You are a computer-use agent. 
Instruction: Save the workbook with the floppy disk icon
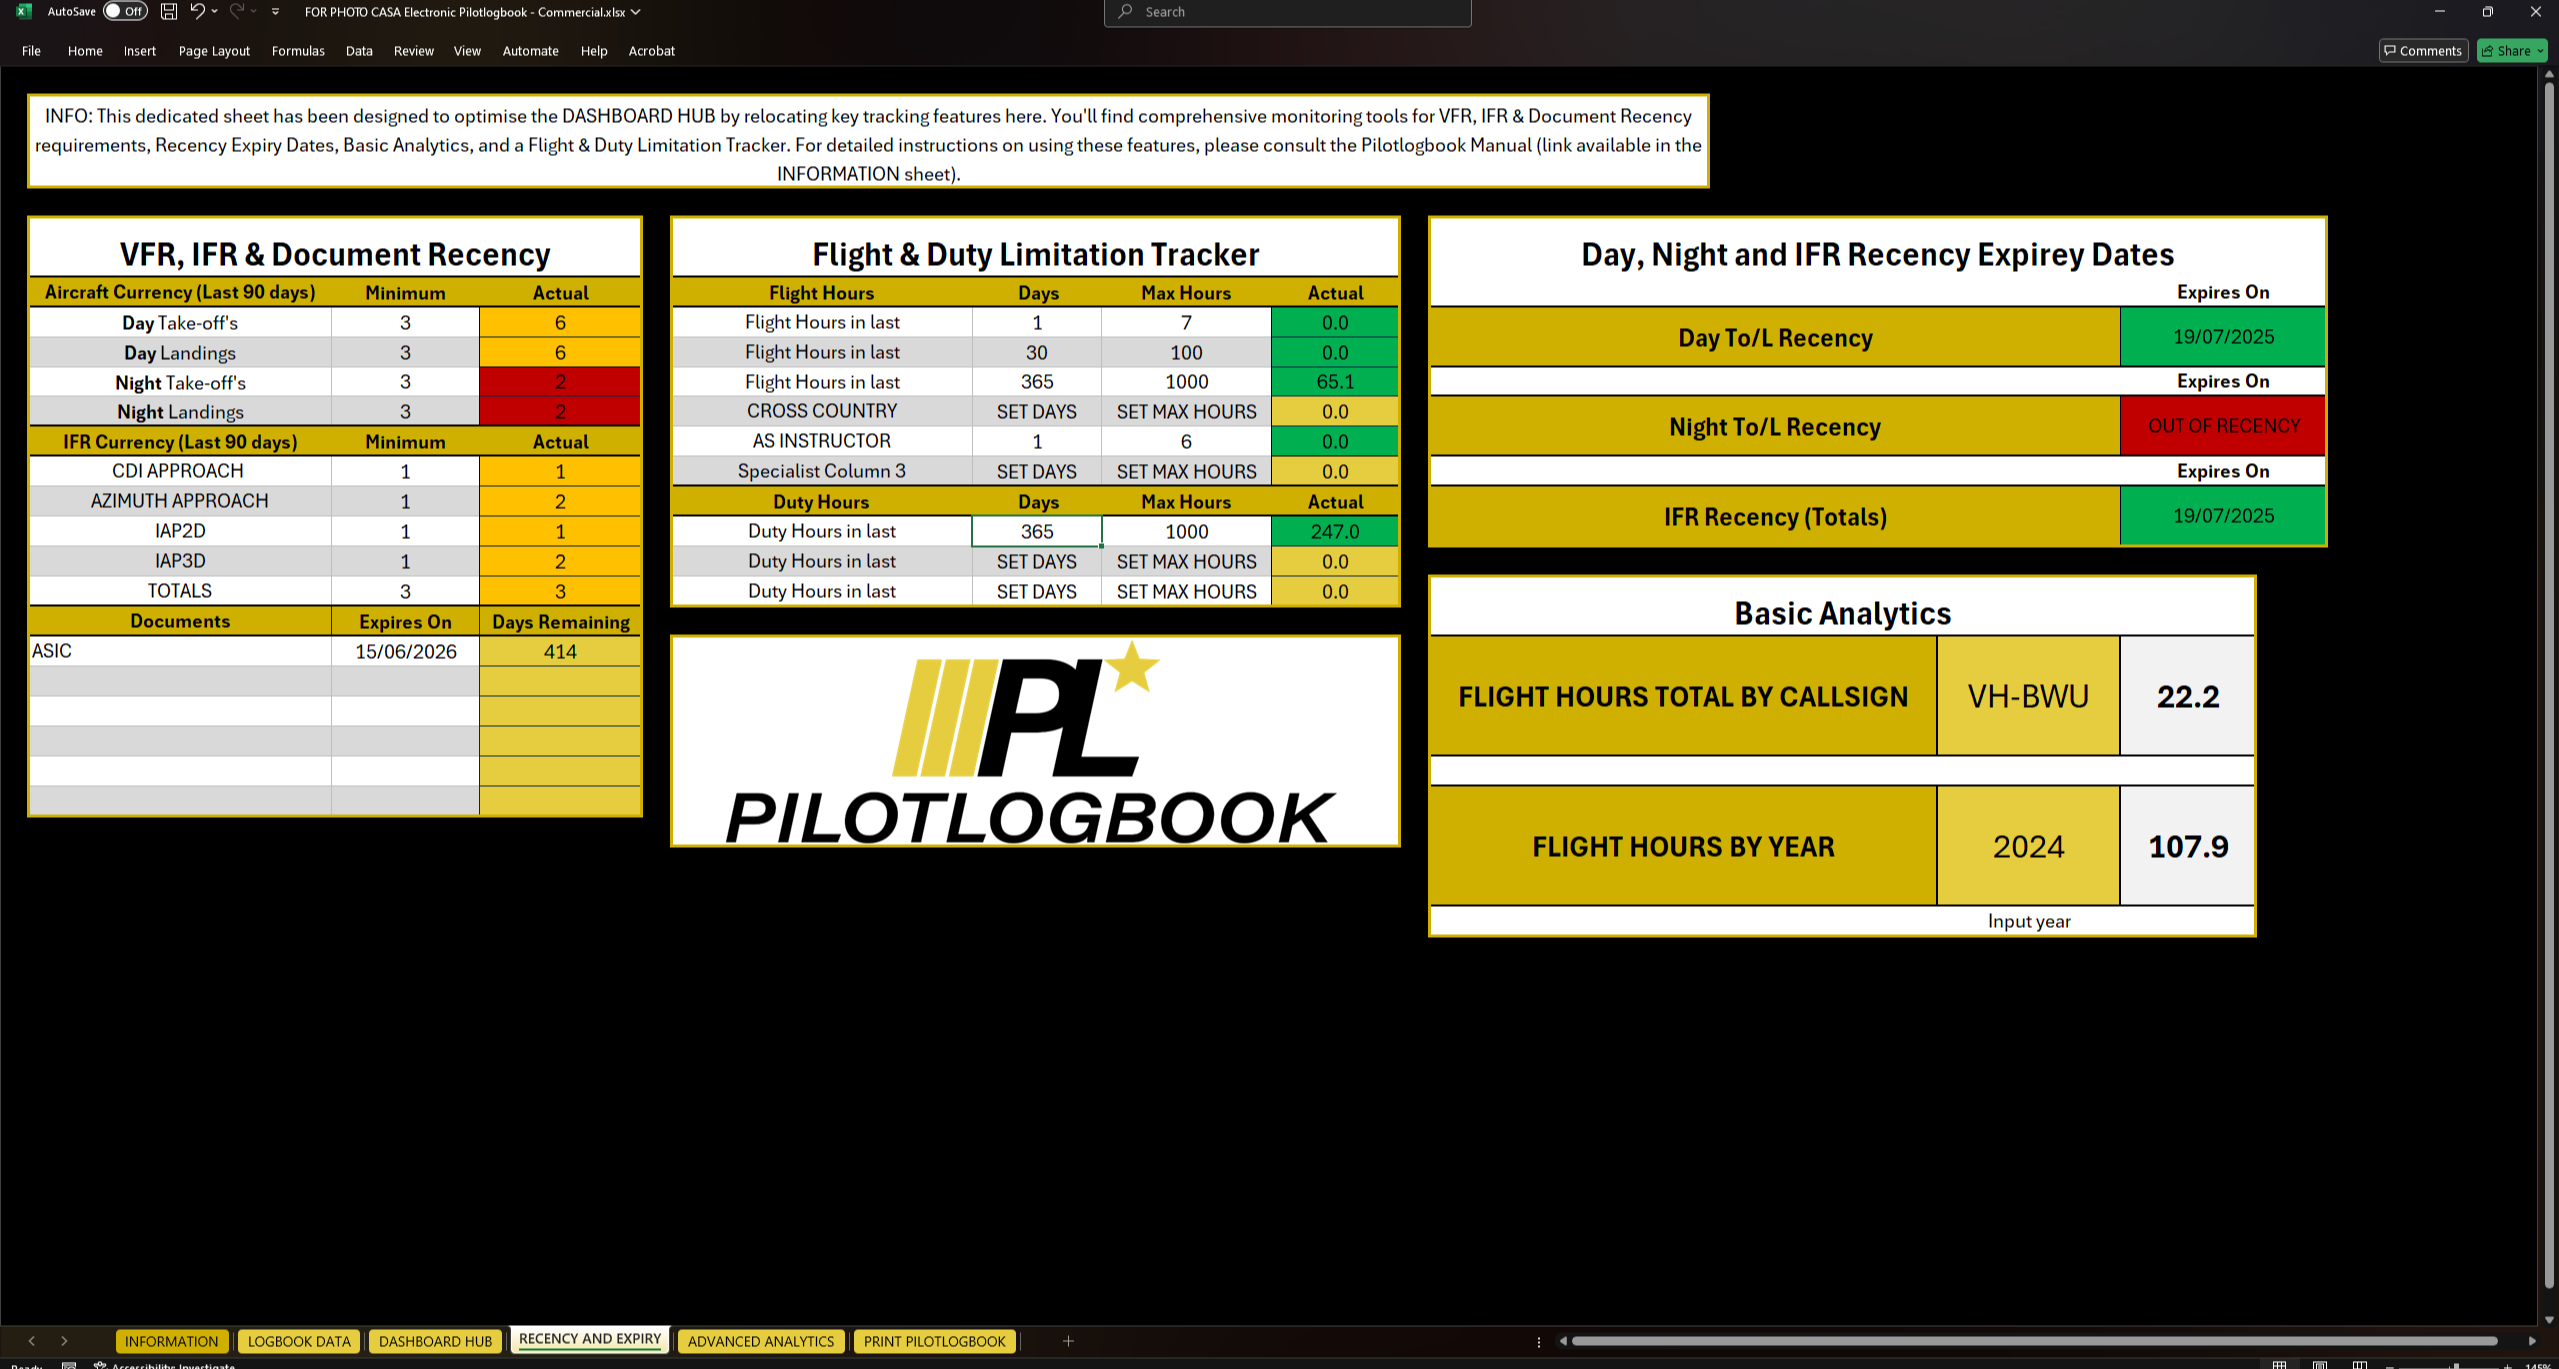[x=169, y=12]
